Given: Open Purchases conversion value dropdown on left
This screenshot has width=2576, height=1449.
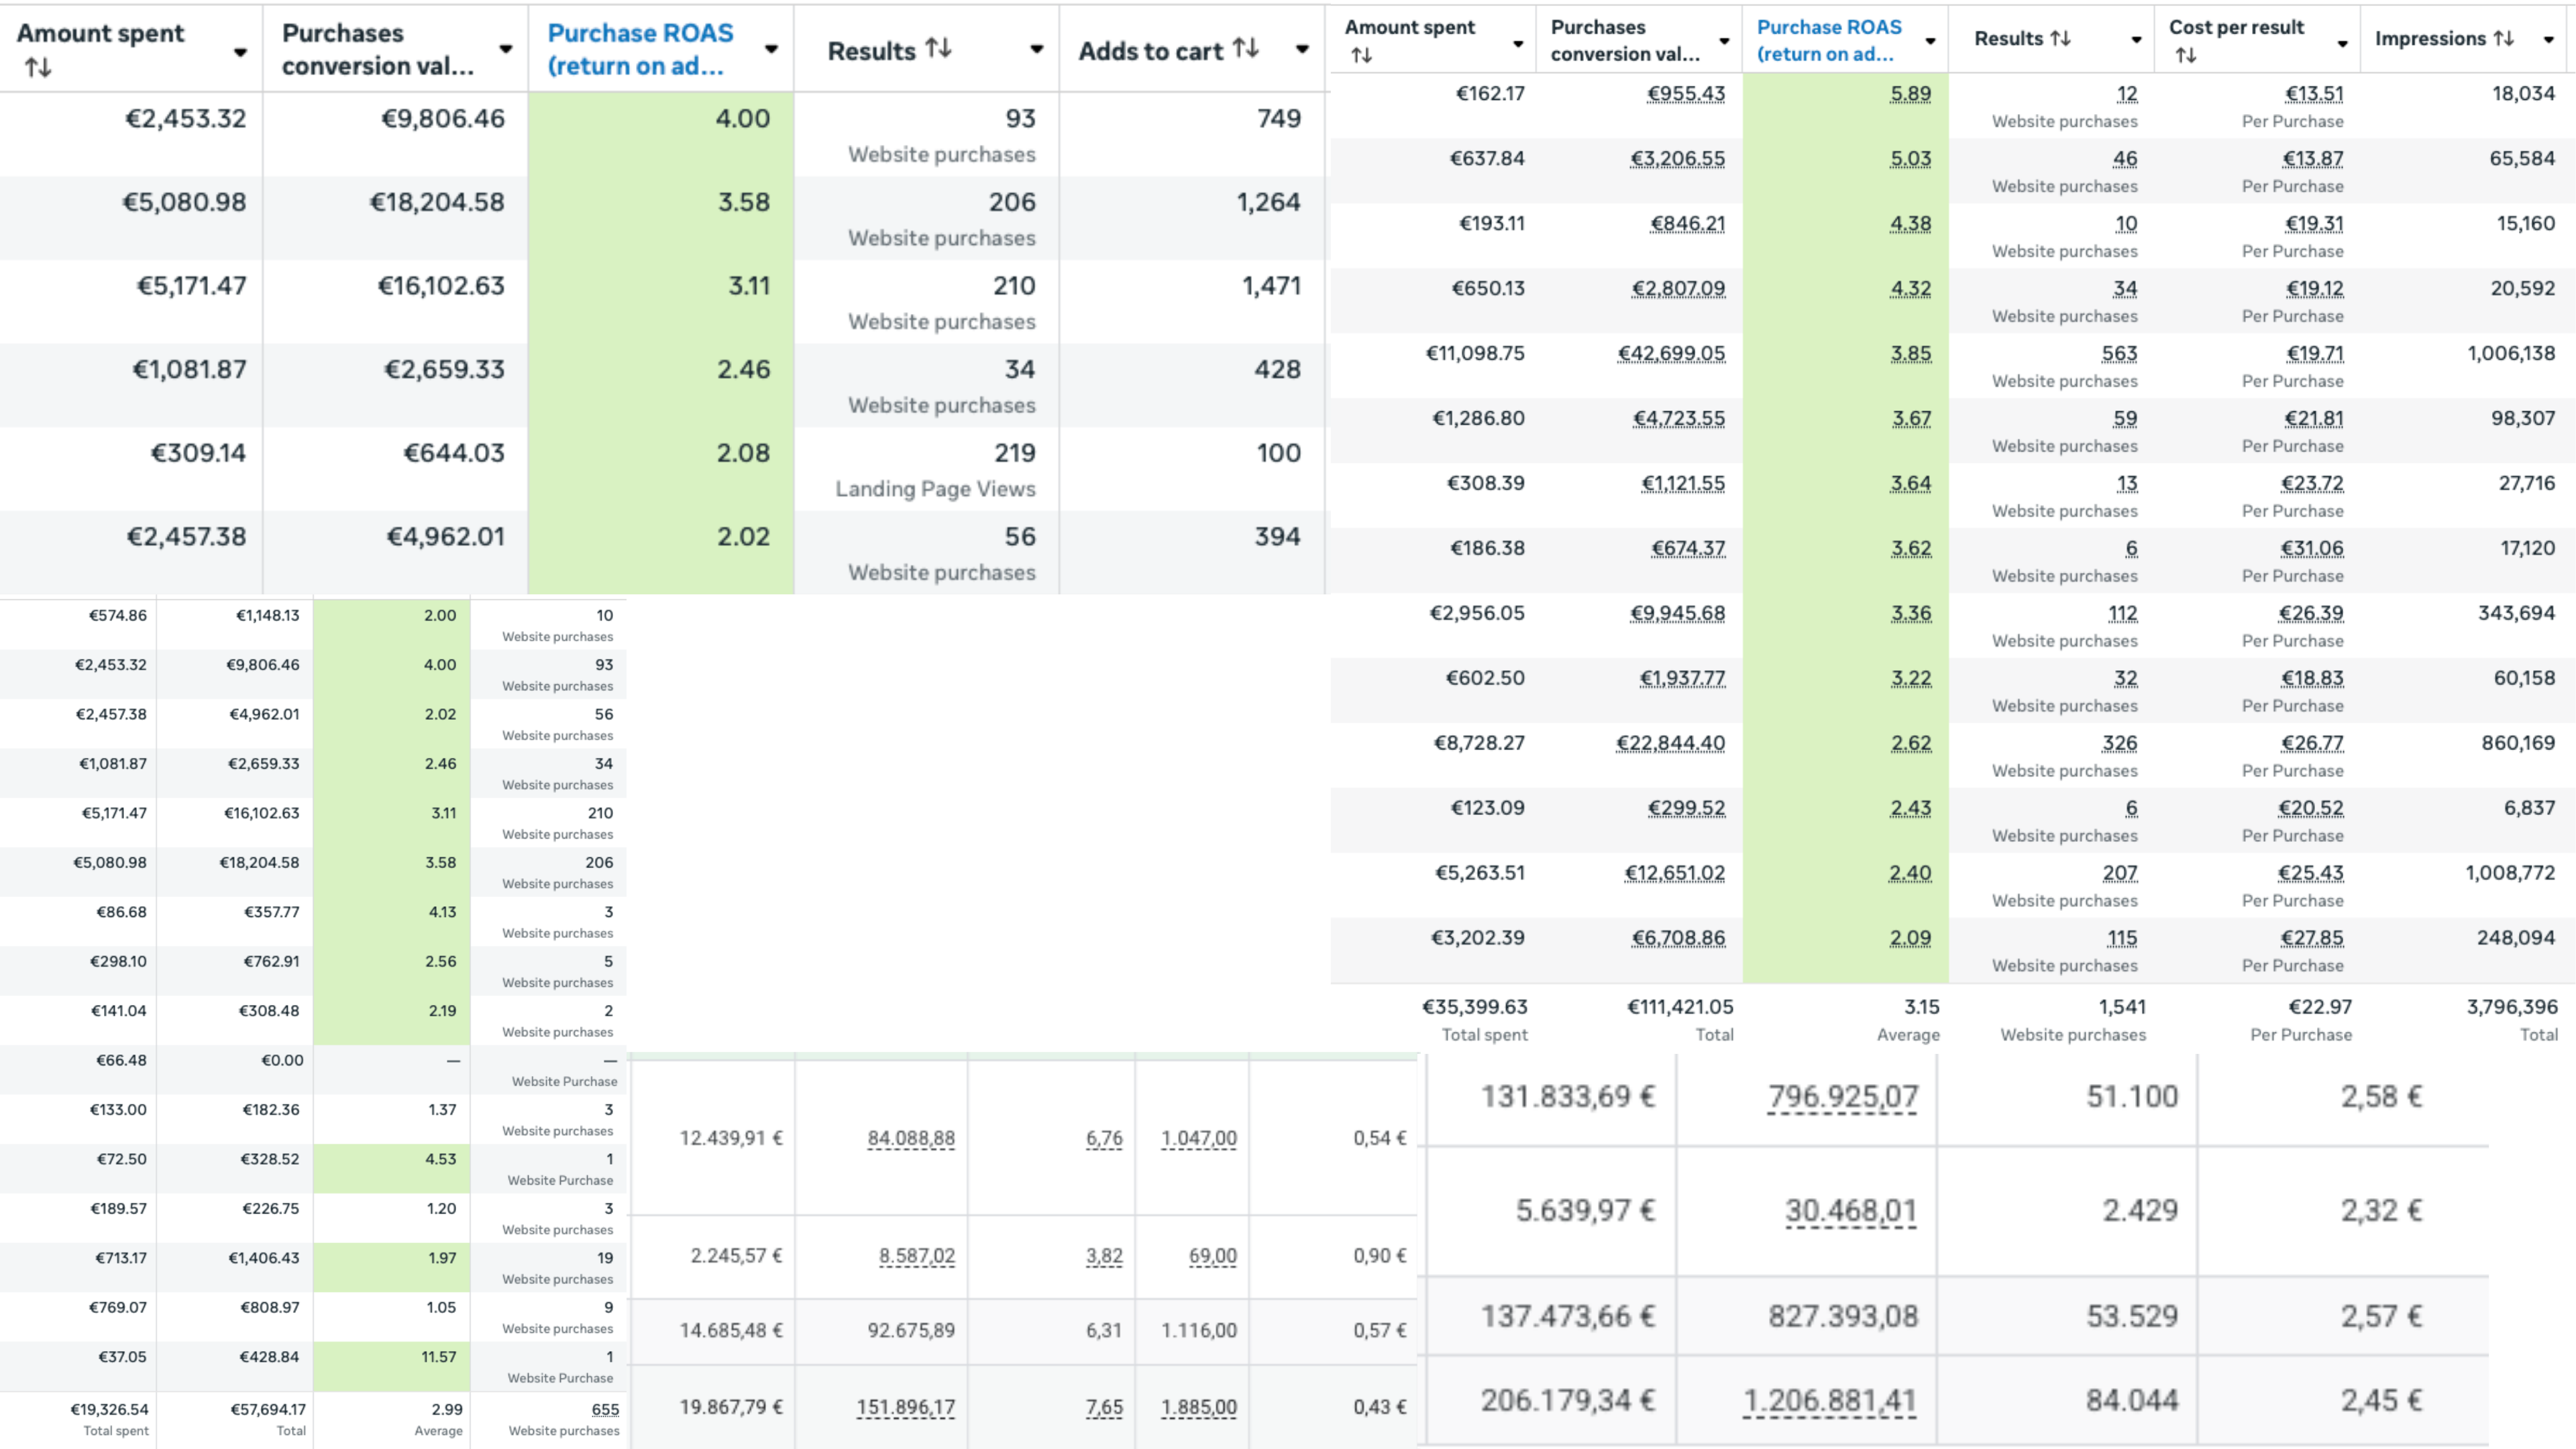Looking at the screenshot, I should (506, 49).
